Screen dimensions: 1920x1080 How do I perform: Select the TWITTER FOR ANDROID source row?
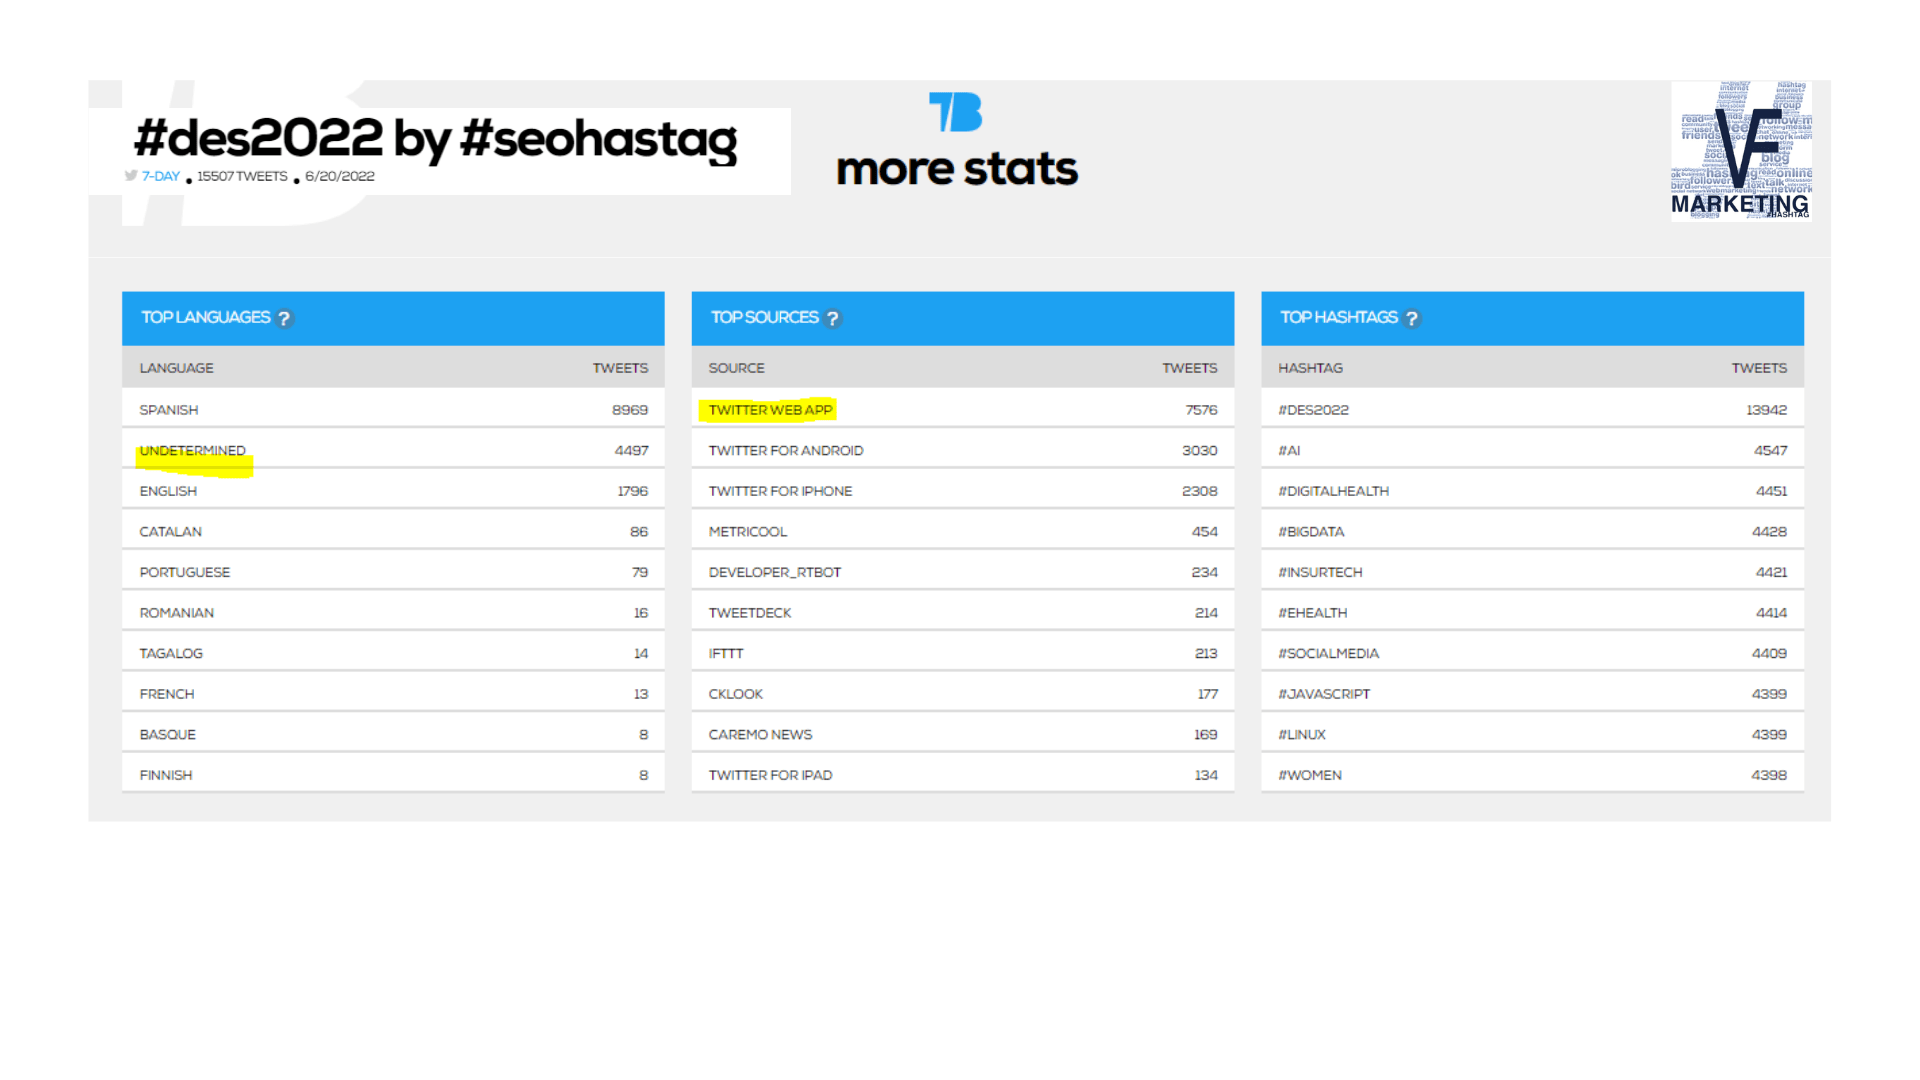coord(963,450)
